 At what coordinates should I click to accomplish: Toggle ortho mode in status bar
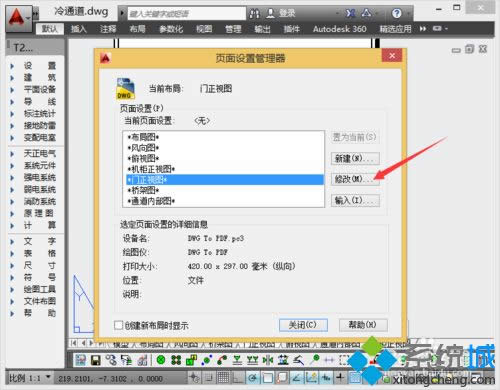(238, 378)
